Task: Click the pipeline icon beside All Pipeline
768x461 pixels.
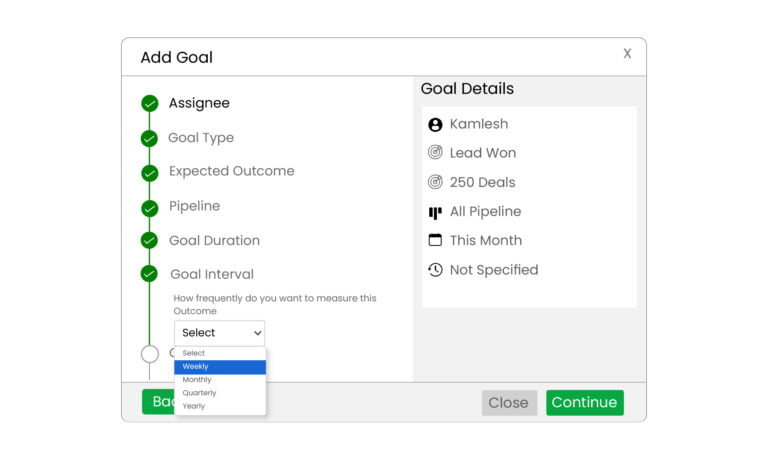Action: 435,212
